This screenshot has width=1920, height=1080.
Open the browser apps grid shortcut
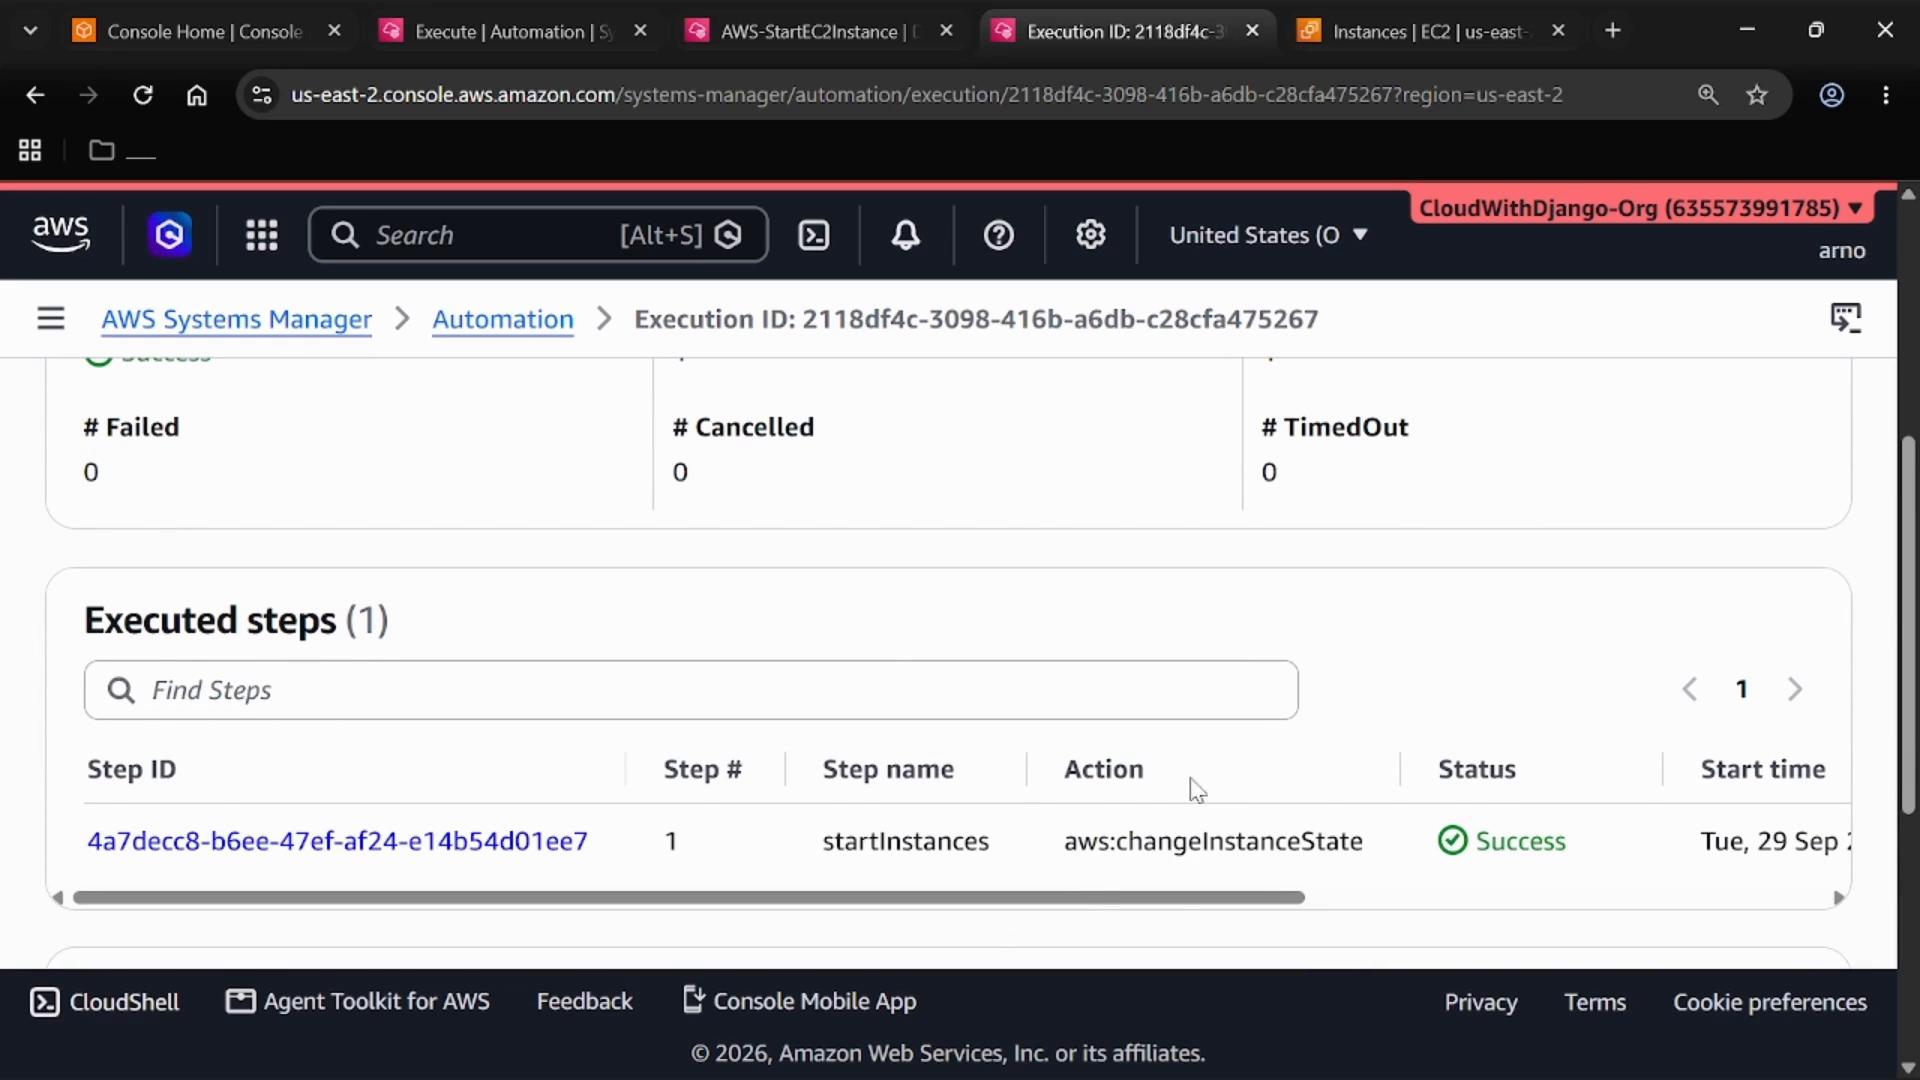pos(30,150)
